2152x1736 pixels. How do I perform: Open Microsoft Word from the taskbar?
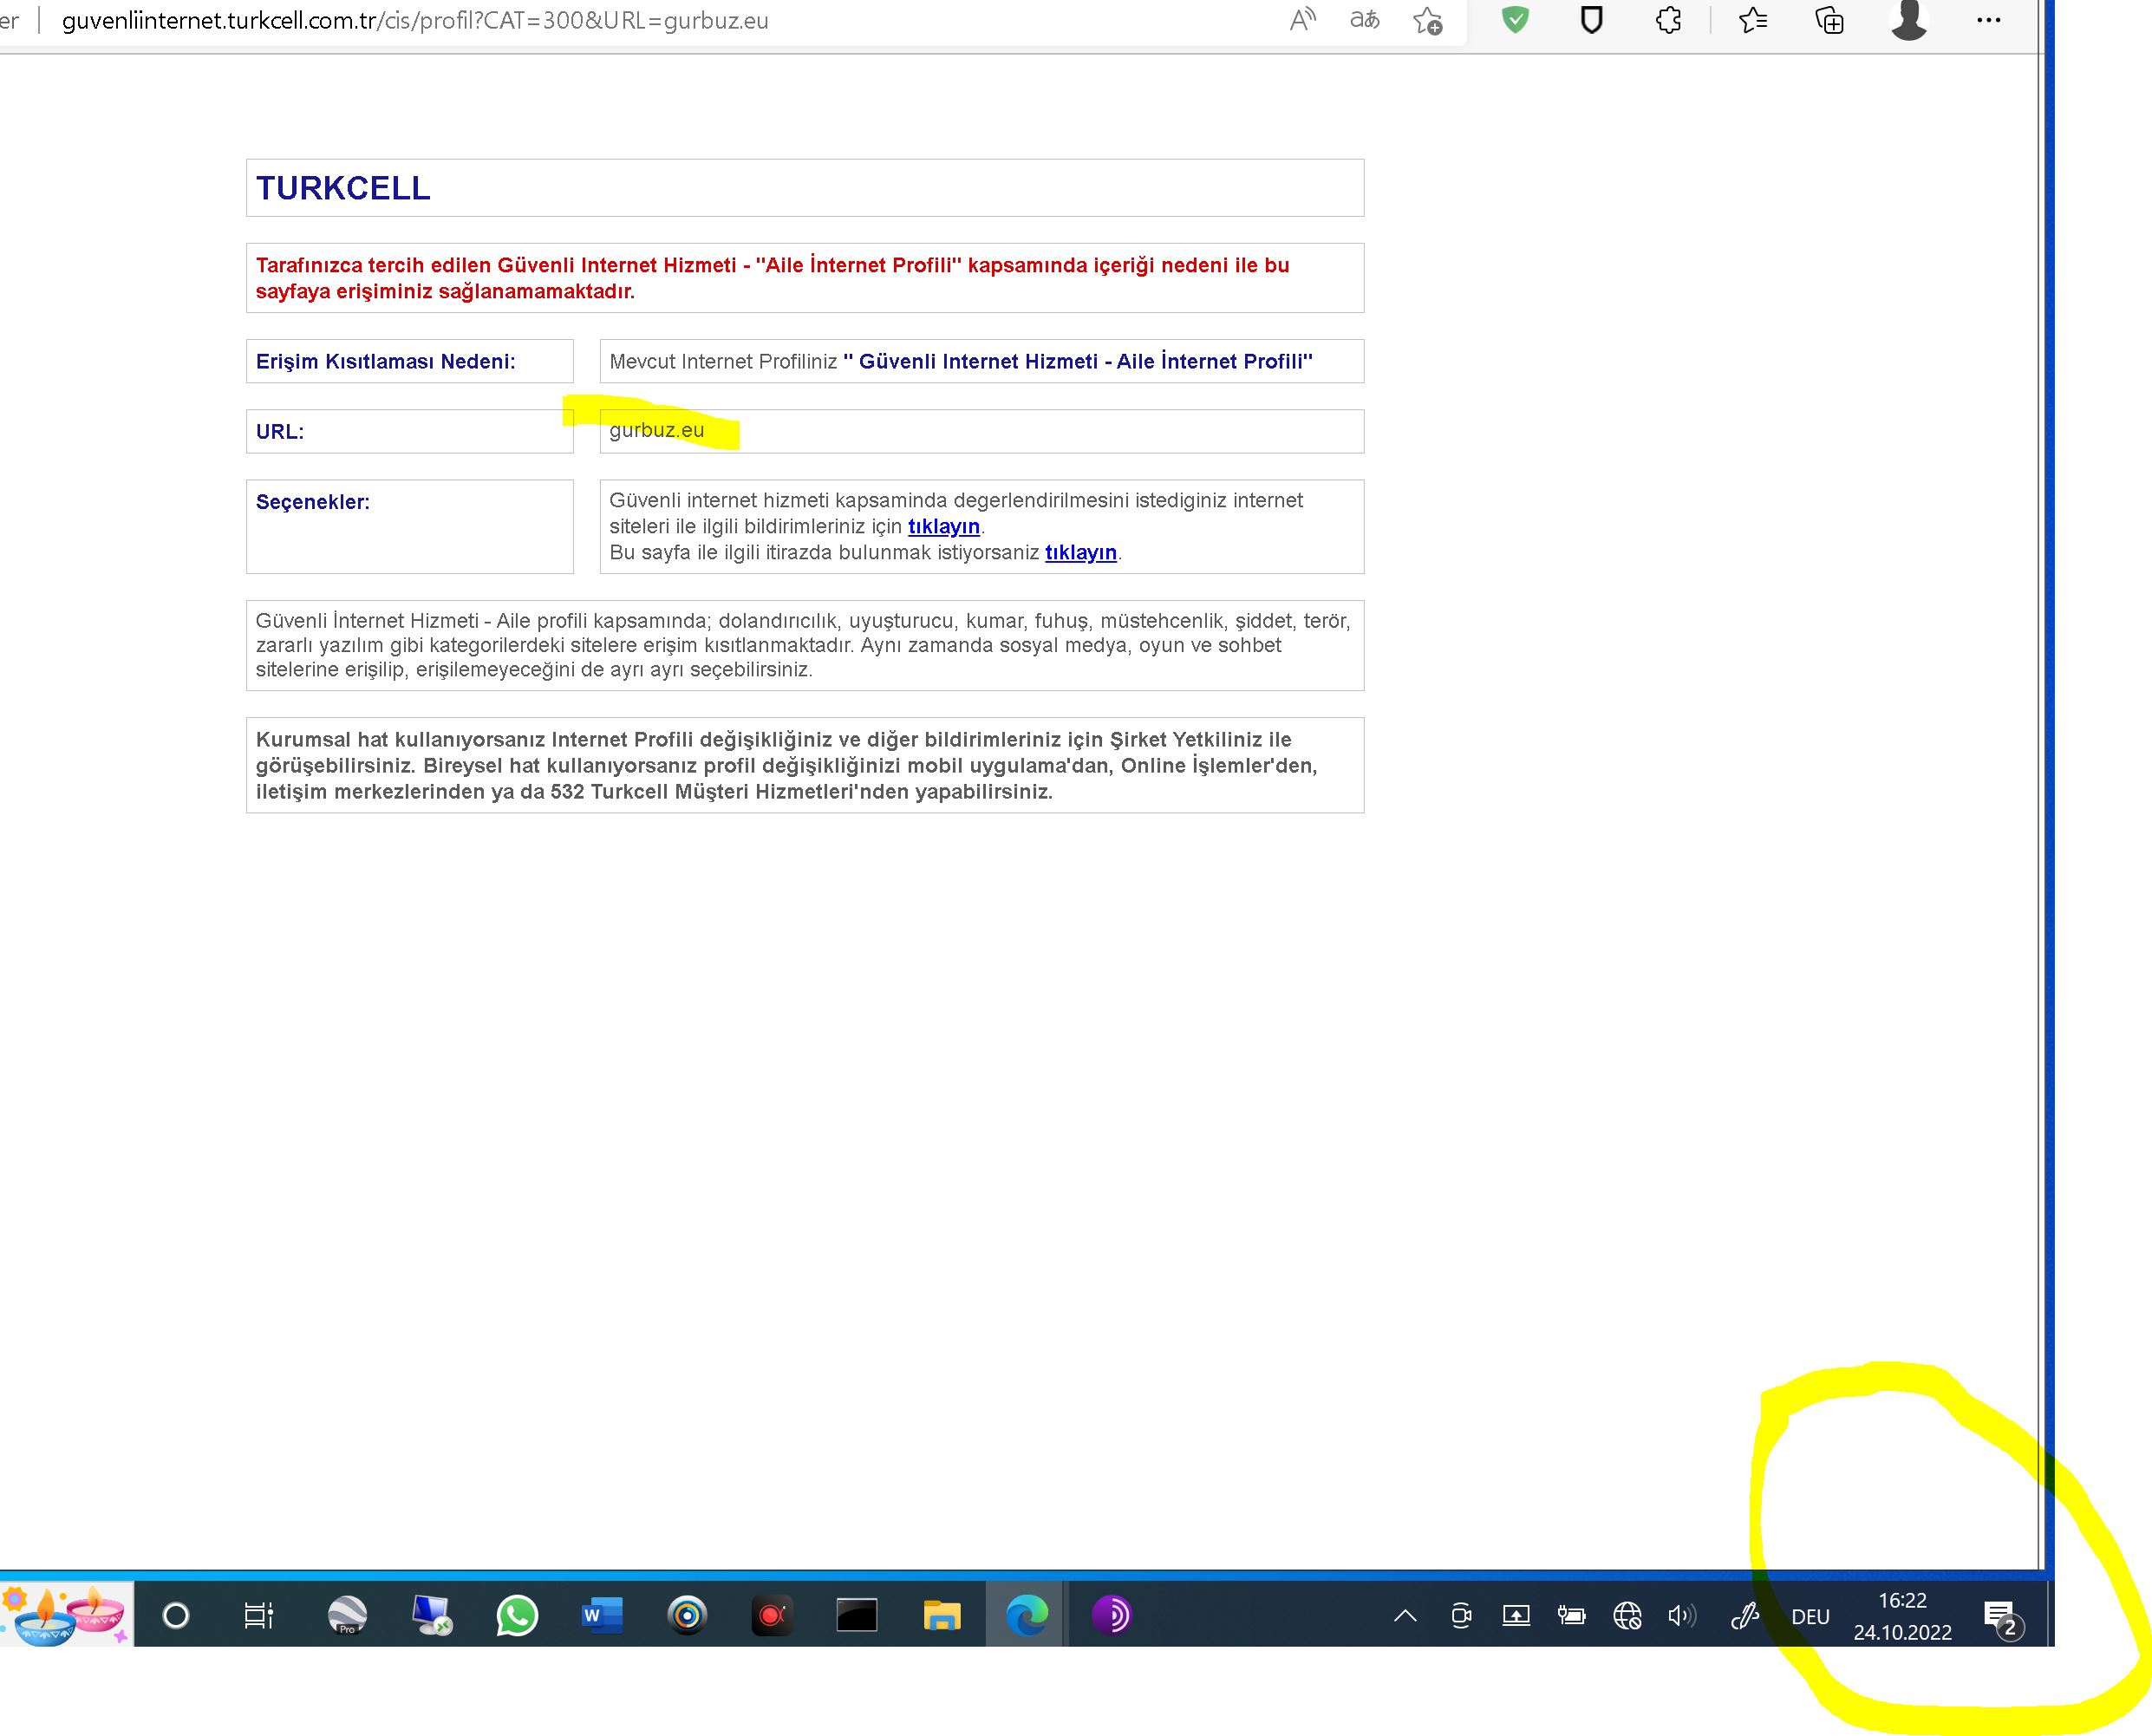(x=601, y=1615)
